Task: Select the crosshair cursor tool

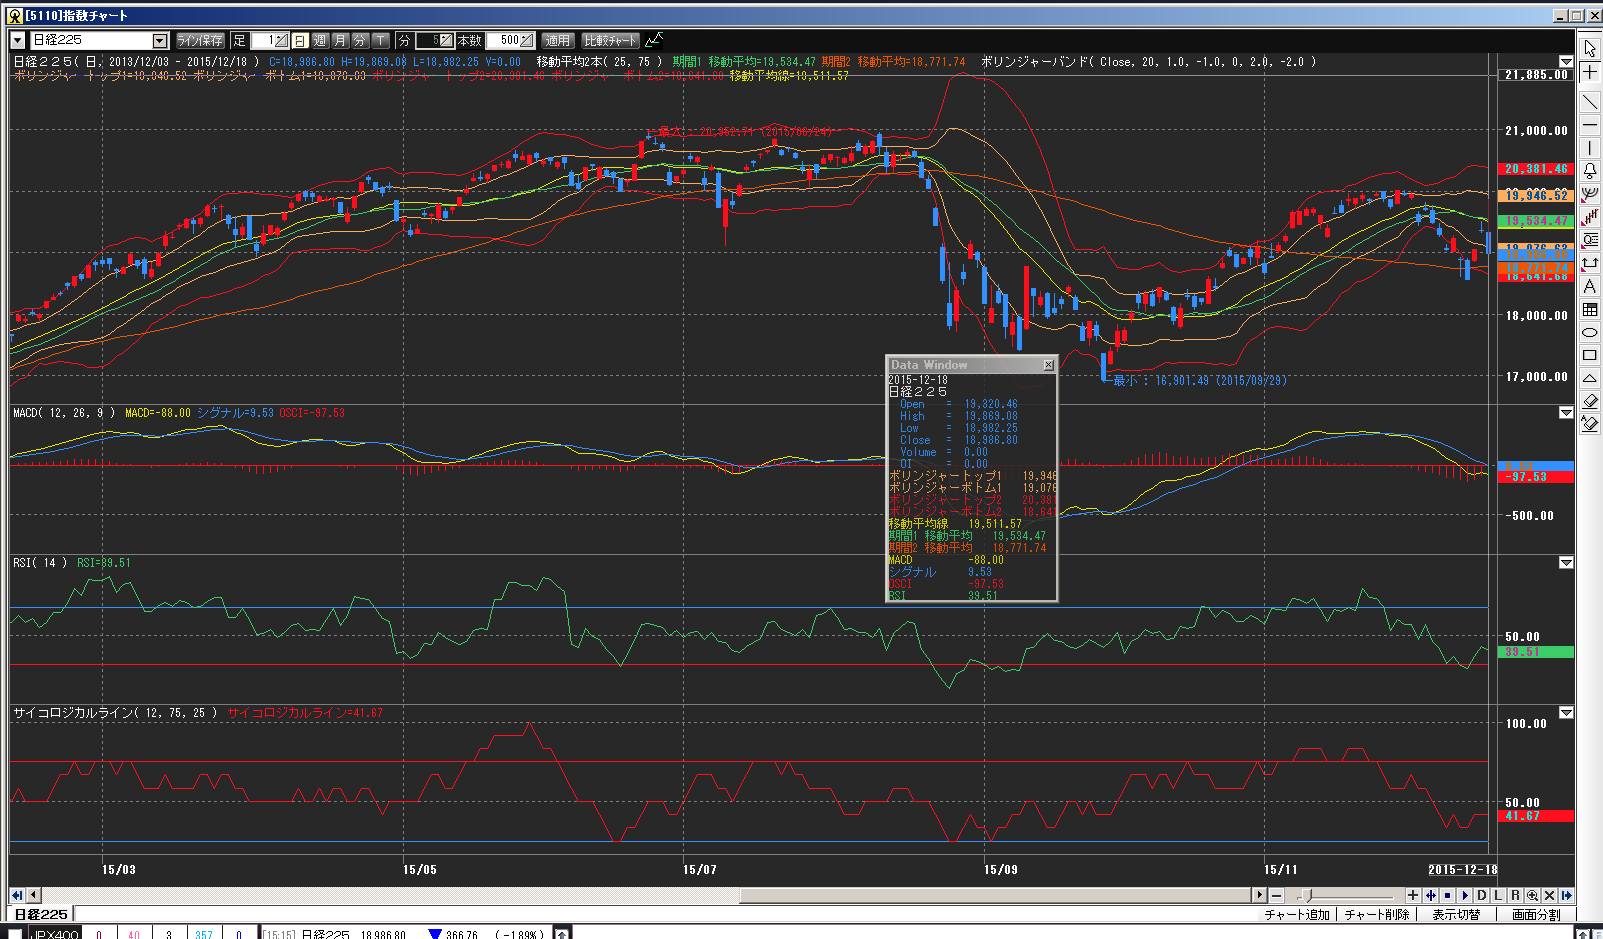Action: [1590, 73]
